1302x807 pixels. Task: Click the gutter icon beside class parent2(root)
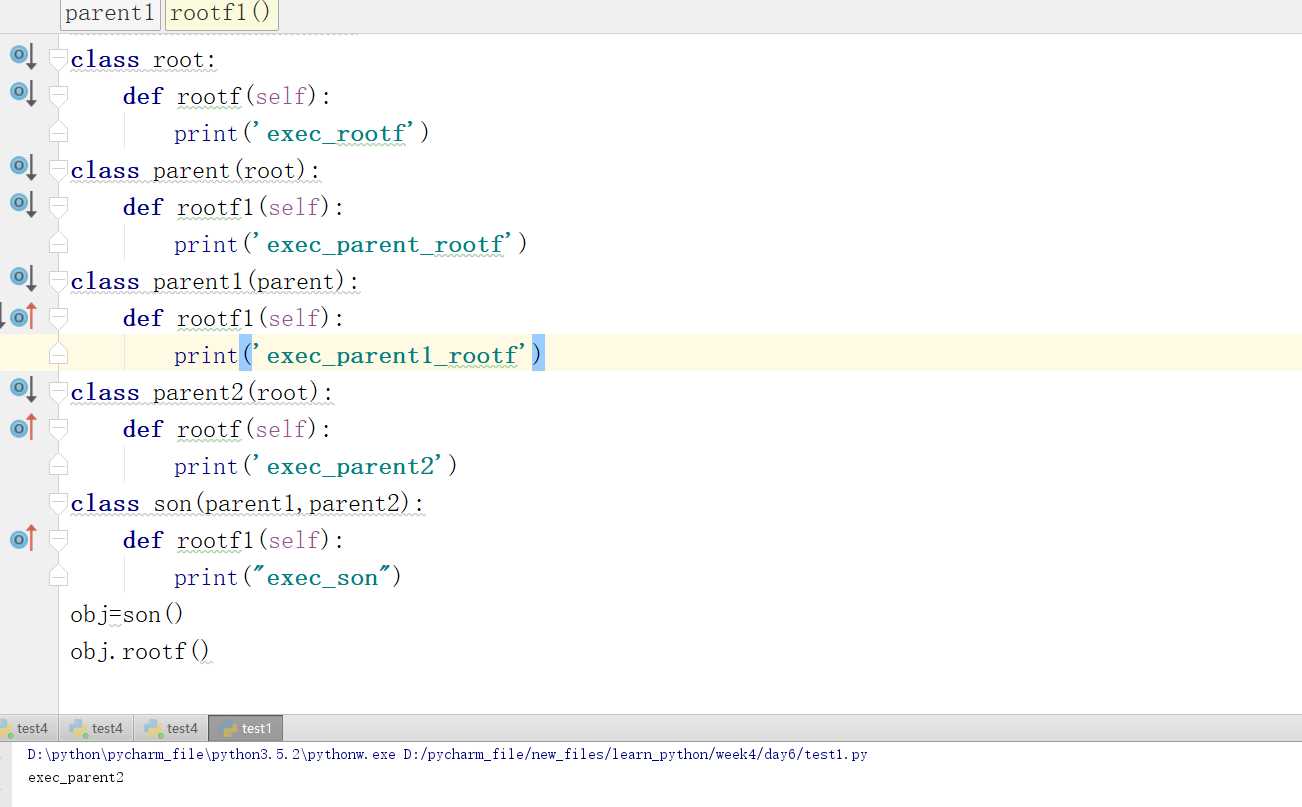click(x=23, y=389)
